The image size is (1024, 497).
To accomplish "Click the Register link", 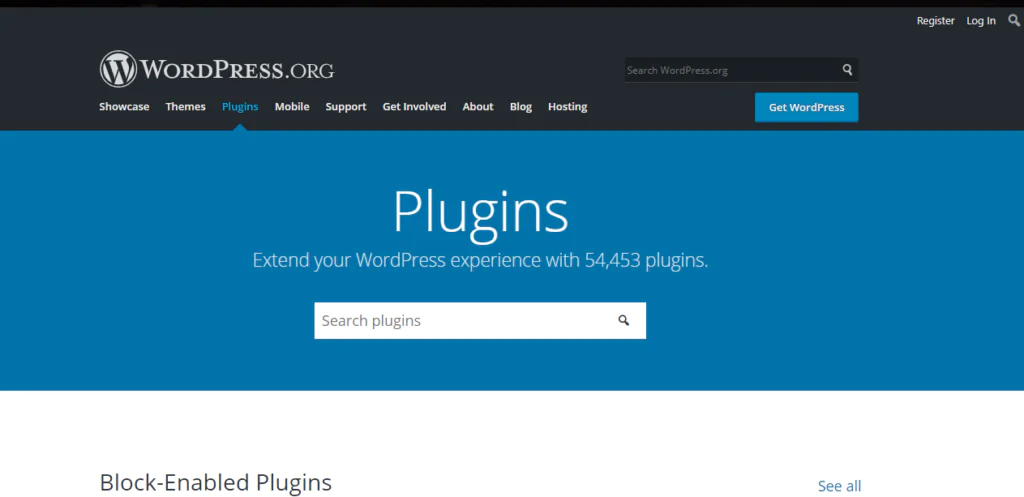I will click(x=935, y=21).
